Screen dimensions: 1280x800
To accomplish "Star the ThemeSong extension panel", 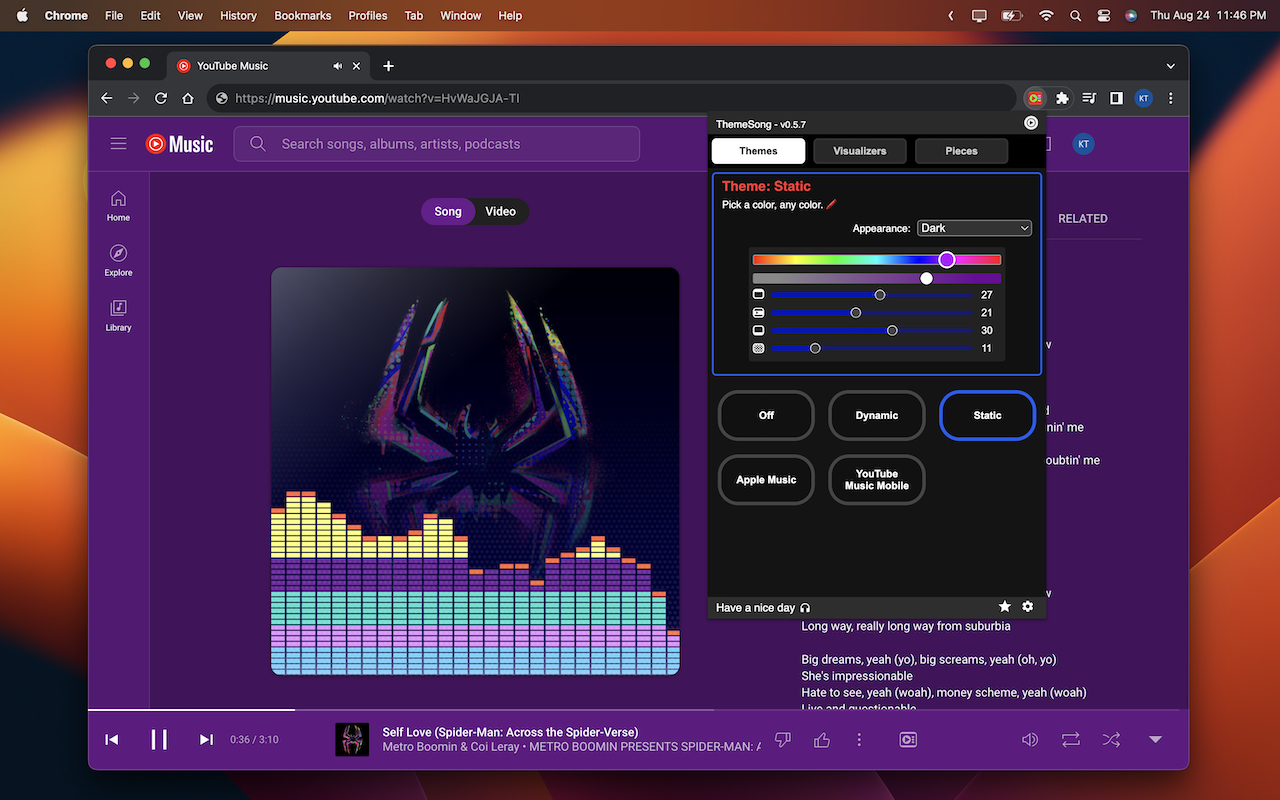I will [x=1004, y=606].
